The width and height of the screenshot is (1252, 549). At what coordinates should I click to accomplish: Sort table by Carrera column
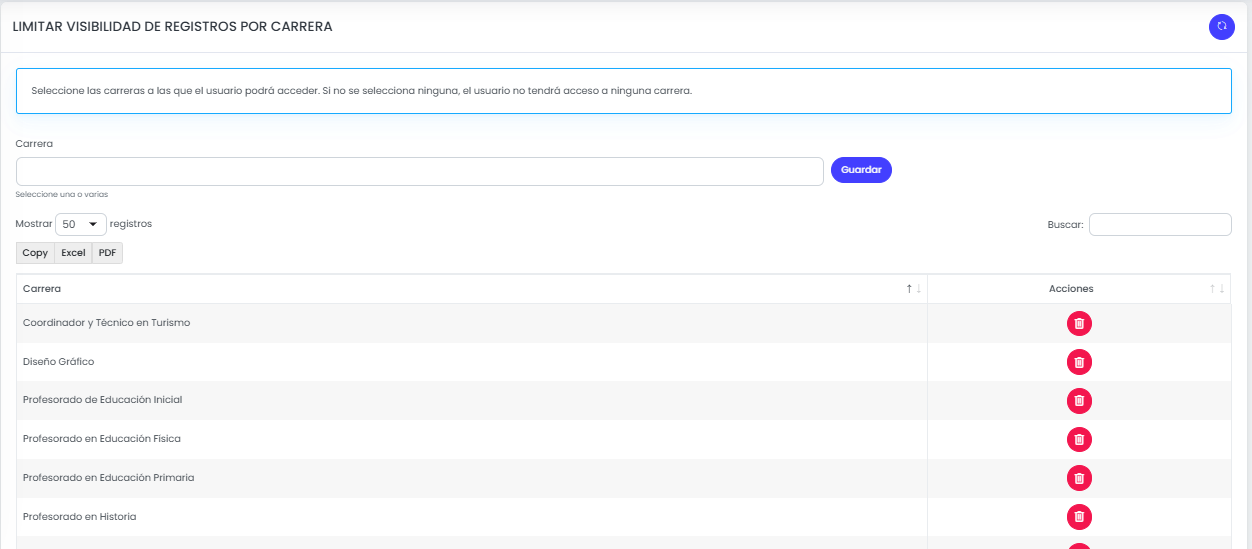click(472, 289)
